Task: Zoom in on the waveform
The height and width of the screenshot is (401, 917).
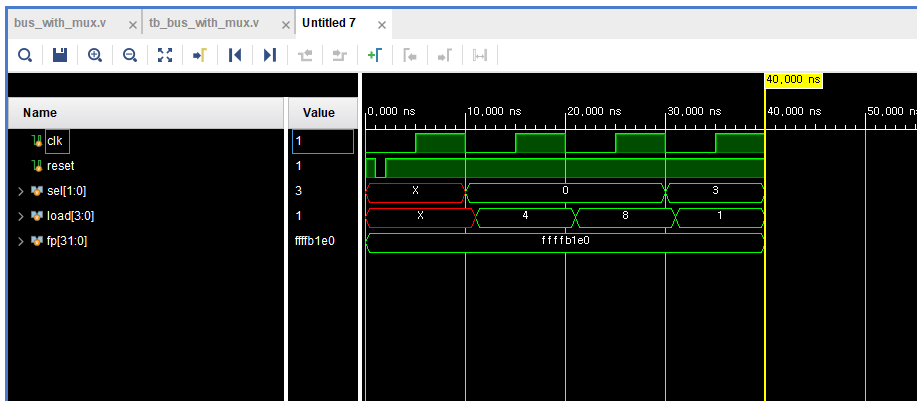Action: [95, 55]
